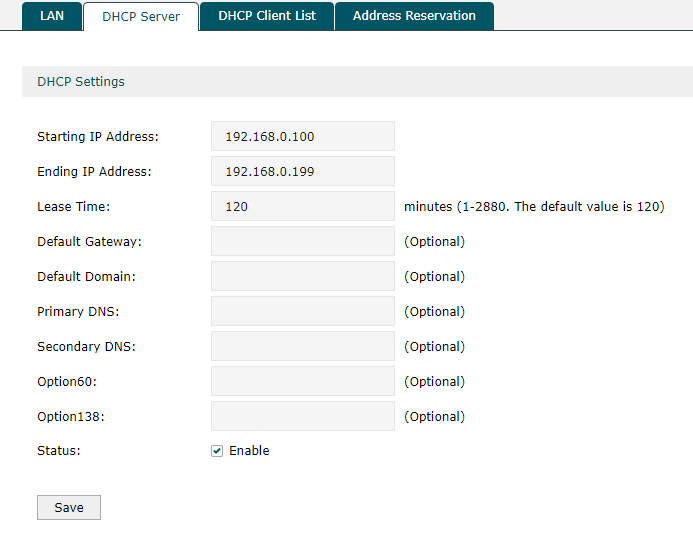Click the Option138 input field
Image resolution: width=693 pixels, height=536 pixels.
point(303,416)
